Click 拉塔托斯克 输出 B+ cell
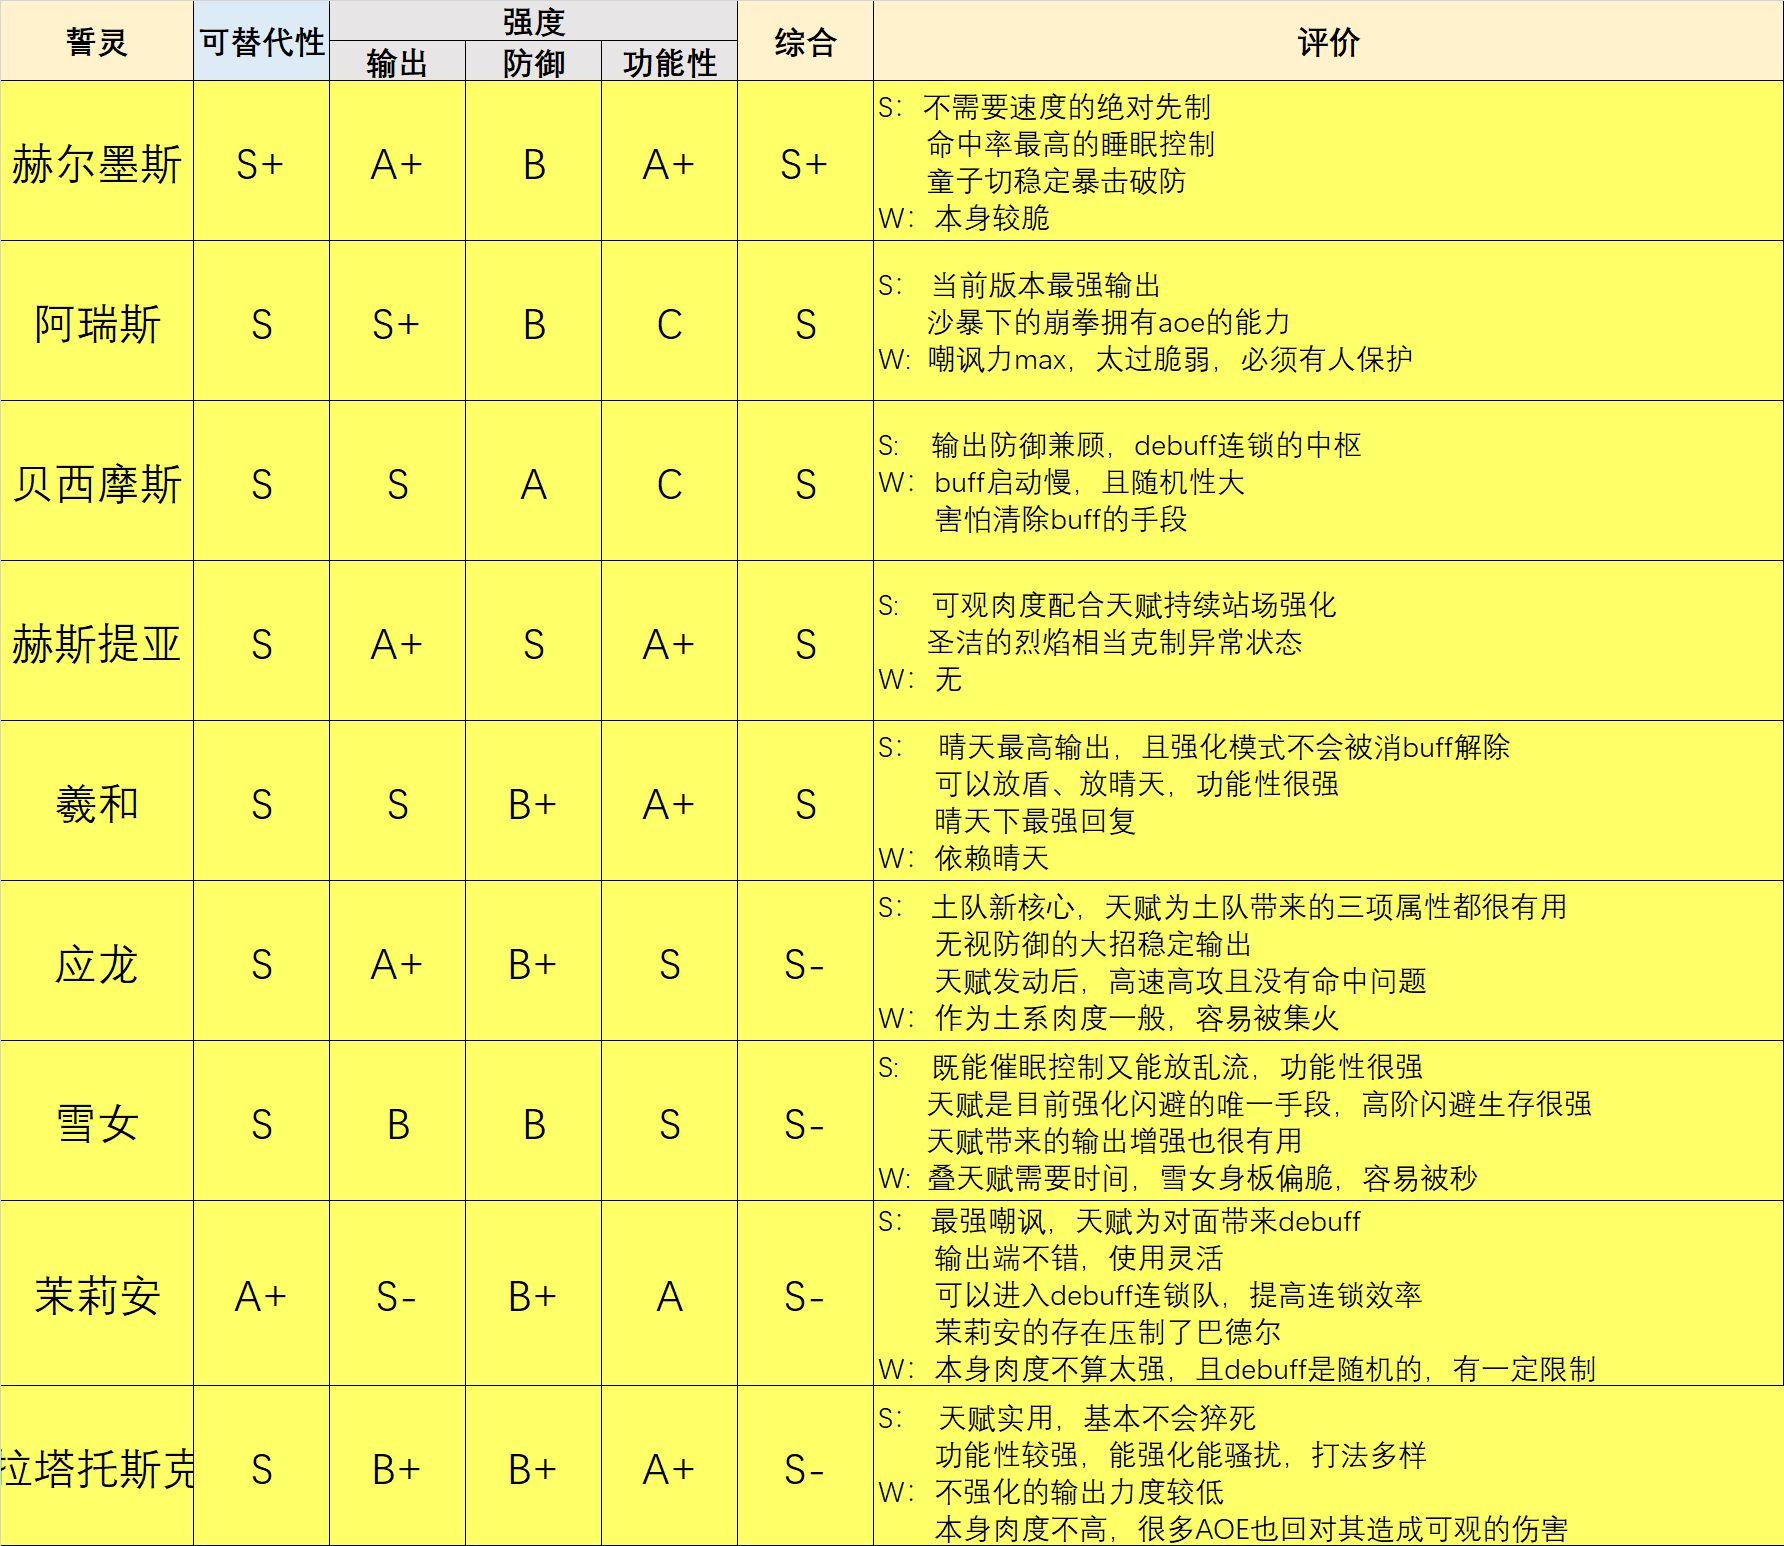1784x1546 pixels. tap(397, 1466)
